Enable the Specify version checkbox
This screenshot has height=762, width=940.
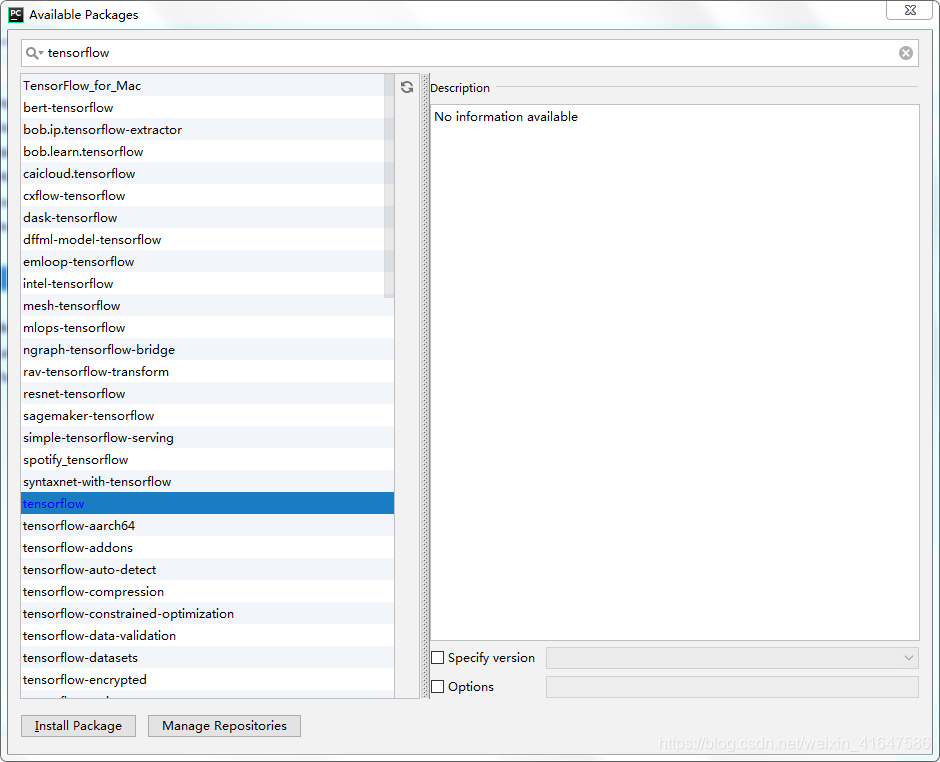click(x=438, y=658)
